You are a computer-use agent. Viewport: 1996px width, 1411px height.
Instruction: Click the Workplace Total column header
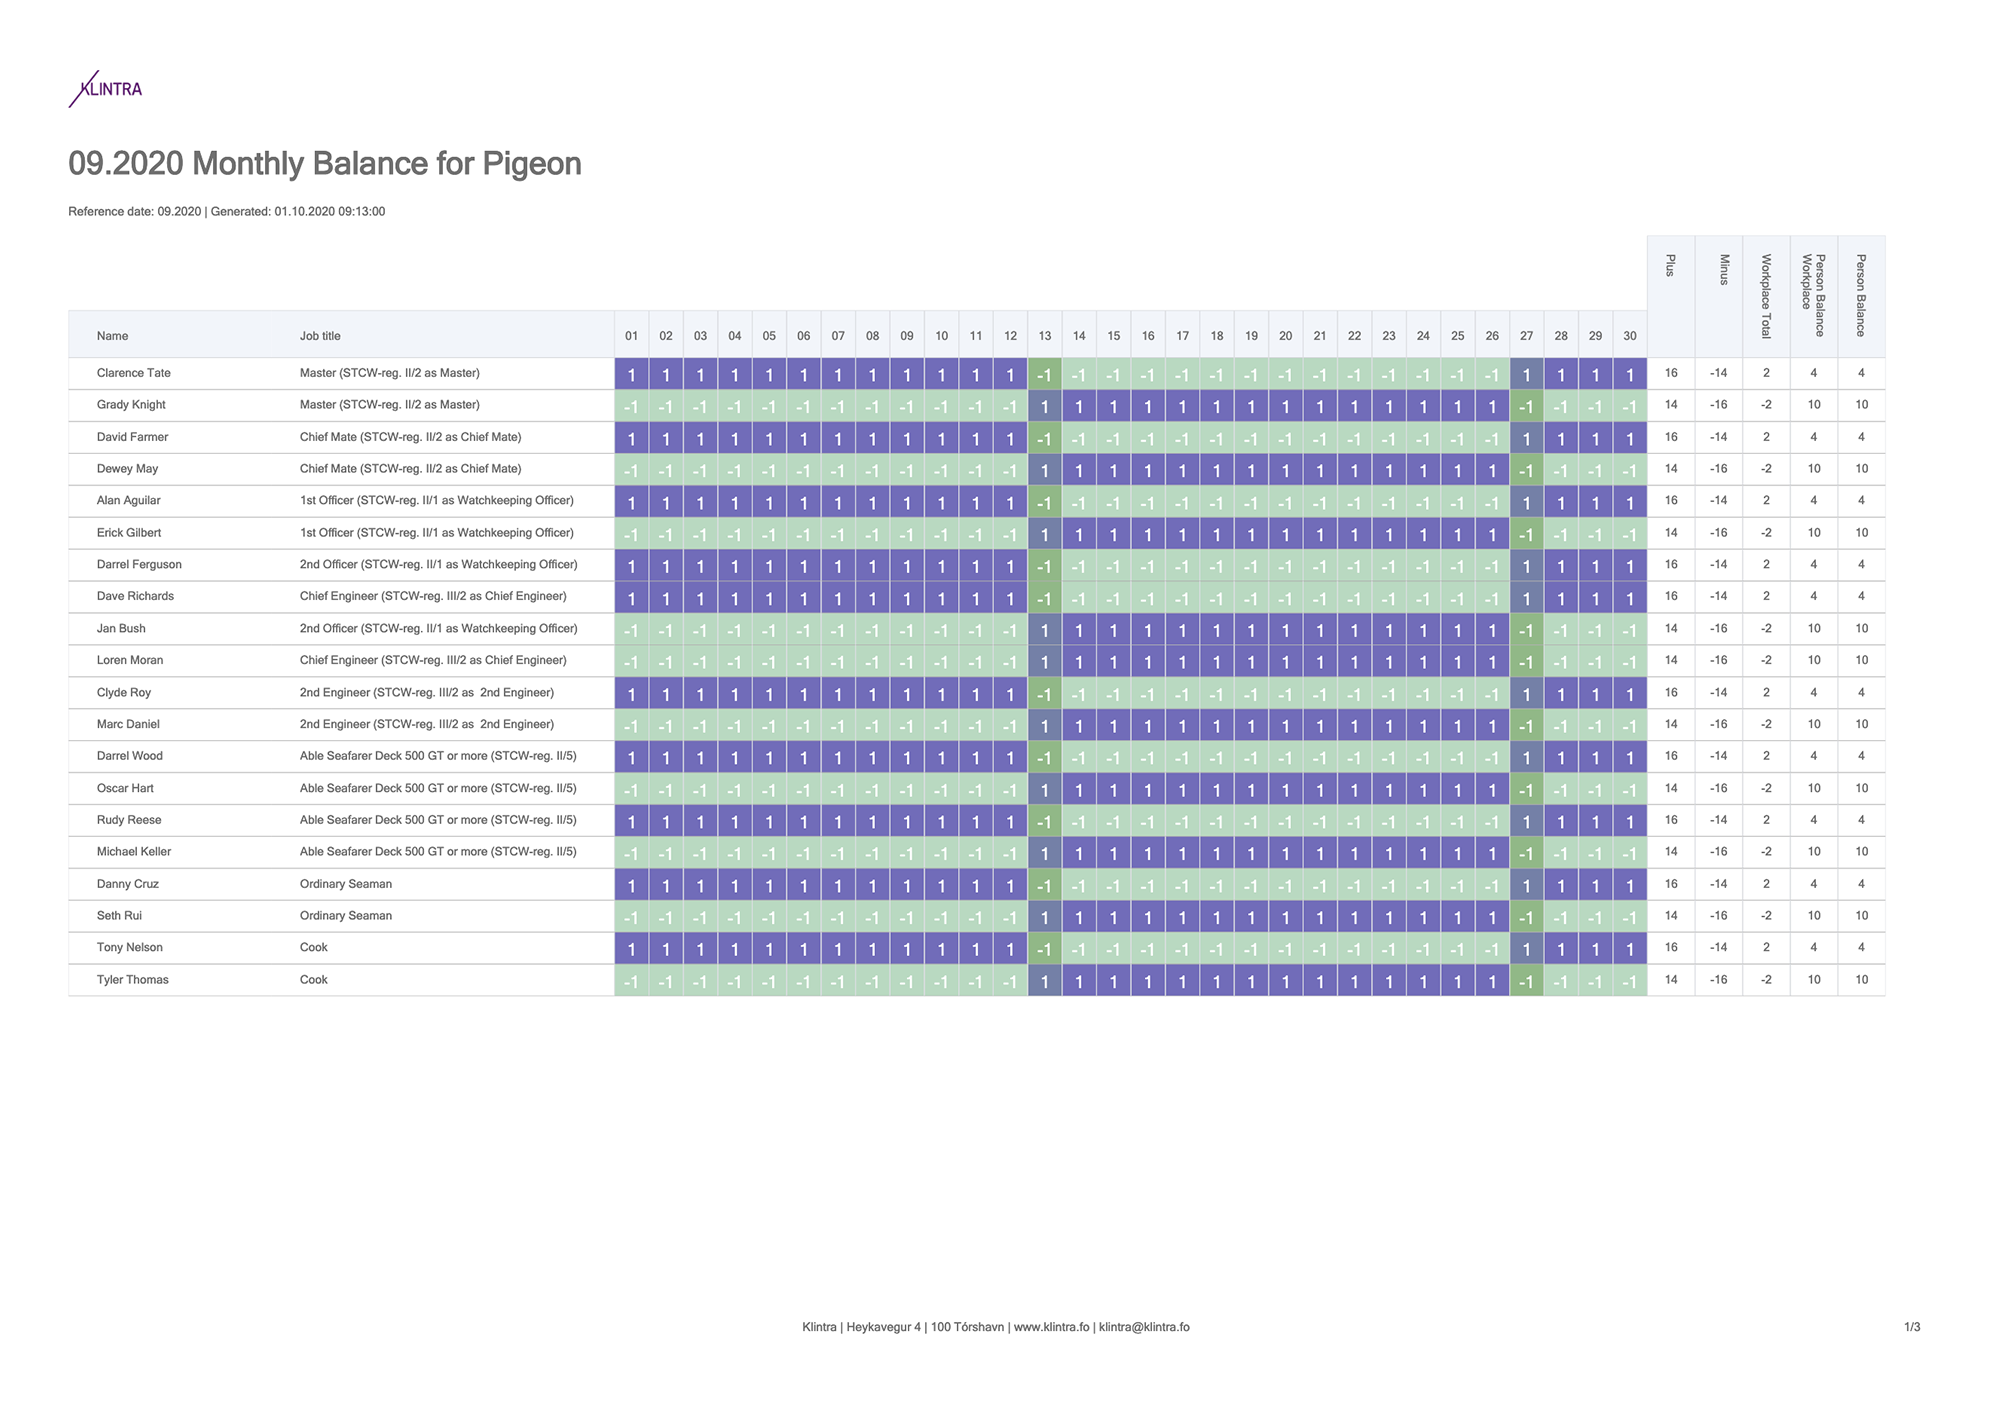click(1766, 296)
